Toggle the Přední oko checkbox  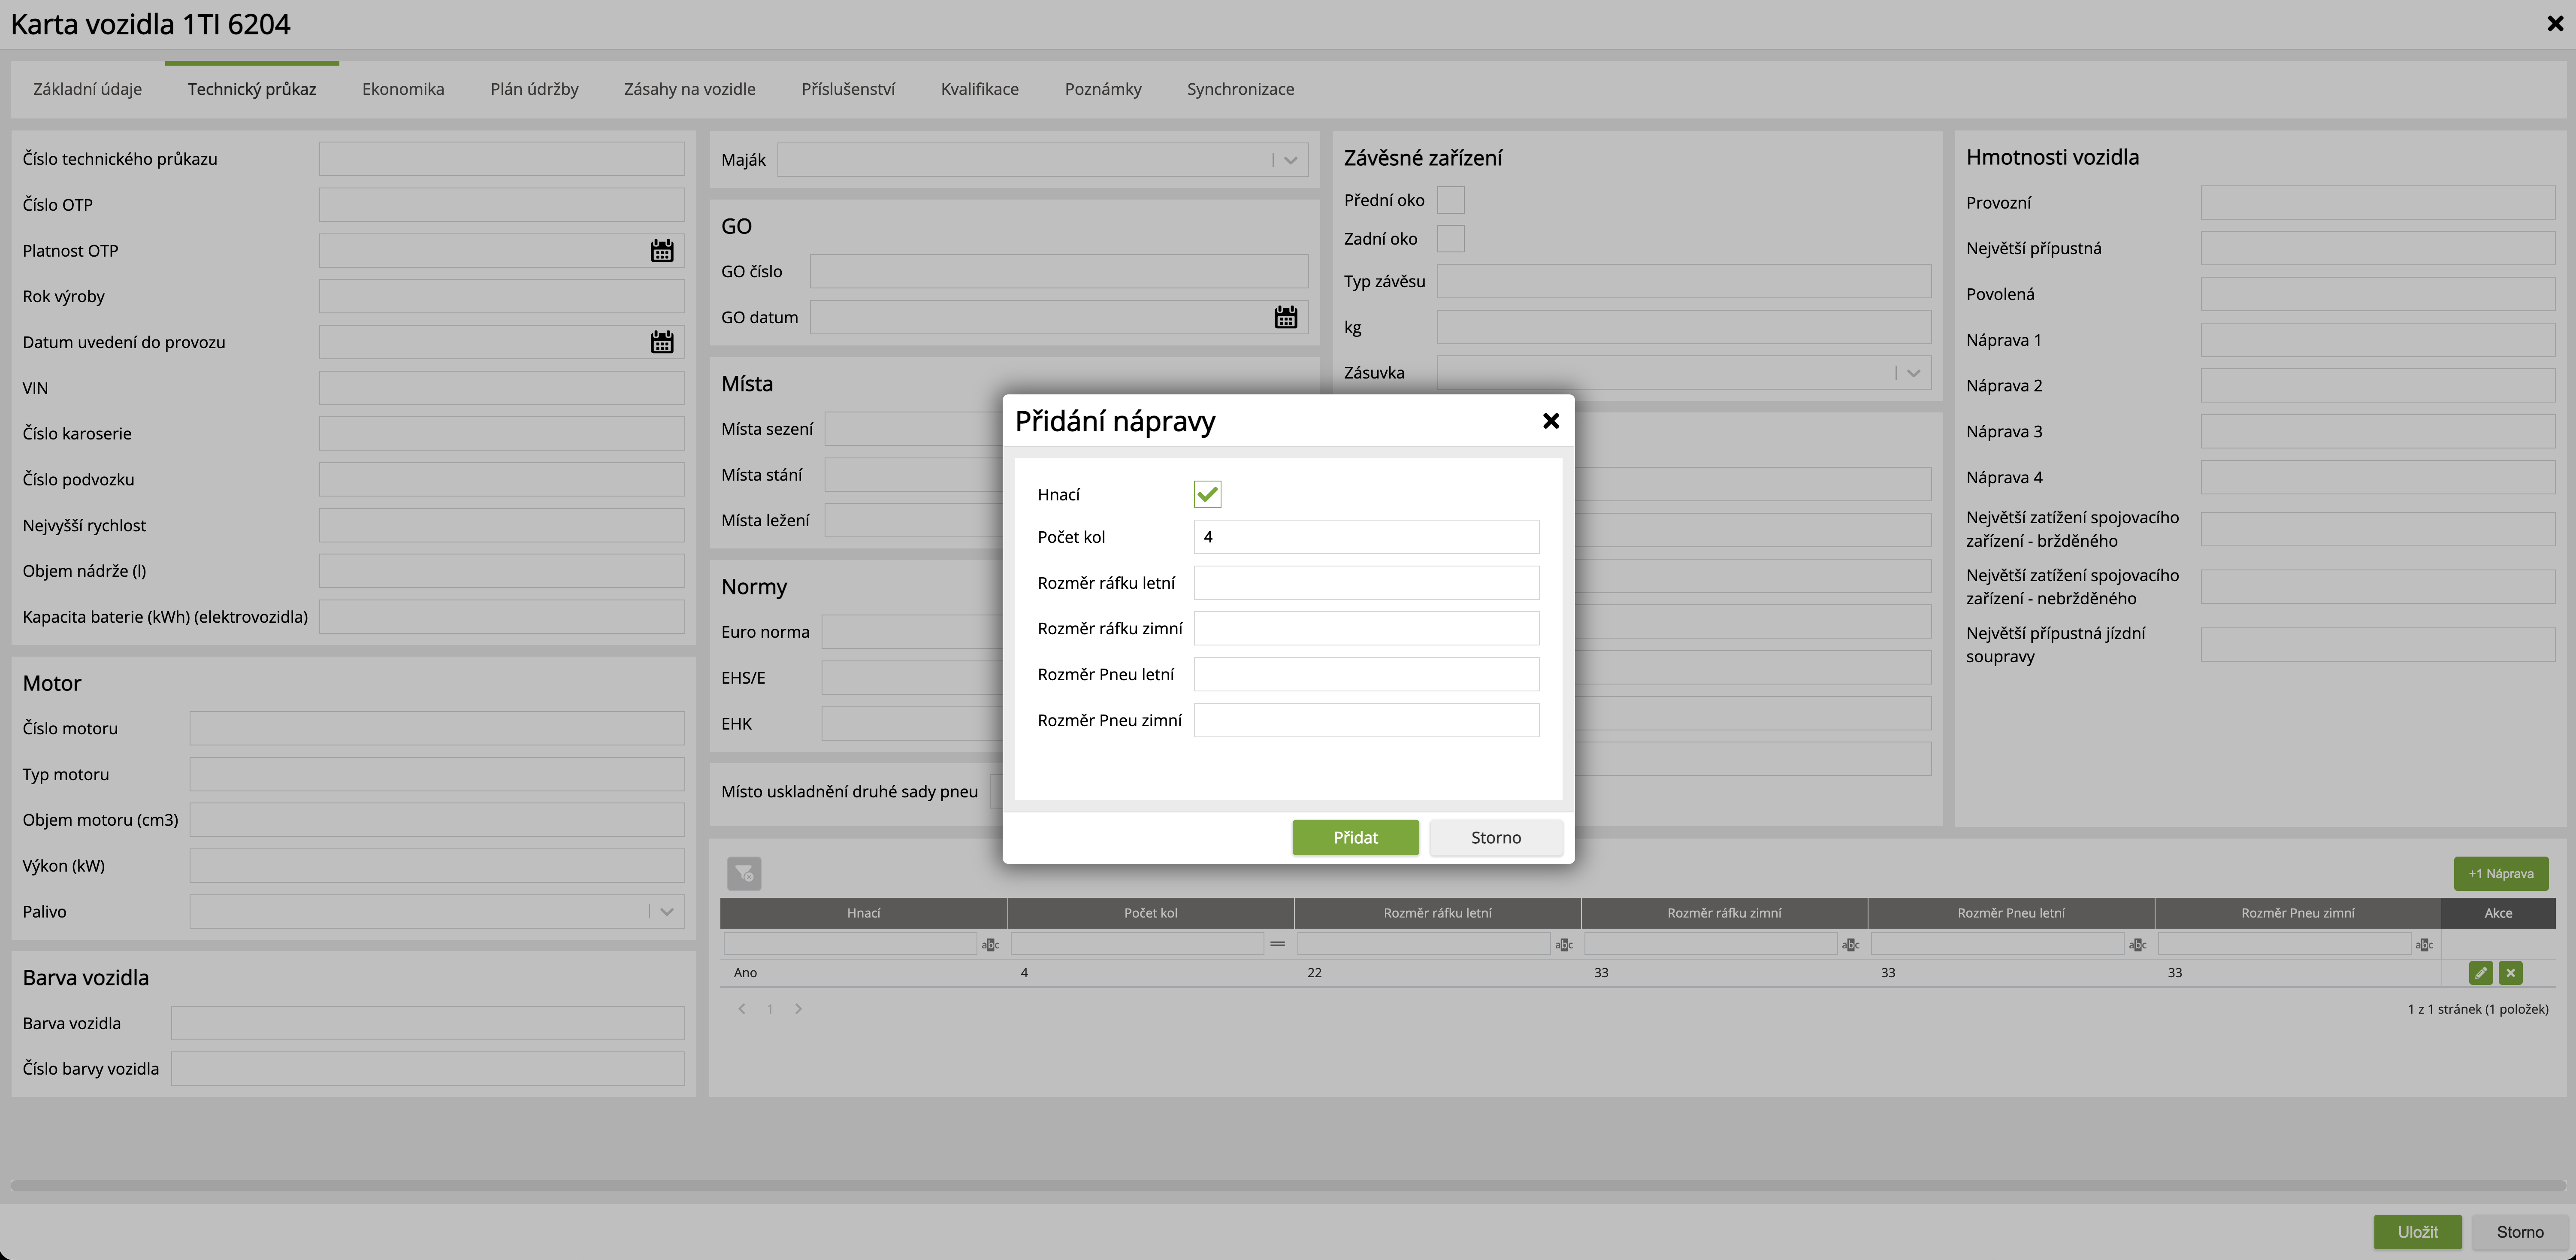(x=1450, y=200)
